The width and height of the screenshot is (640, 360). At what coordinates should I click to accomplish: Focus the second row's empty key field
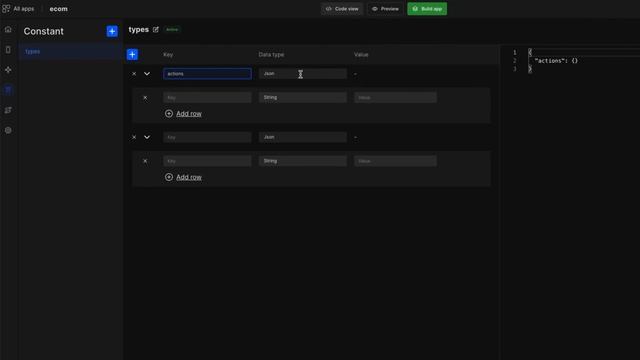coord(207,137)
